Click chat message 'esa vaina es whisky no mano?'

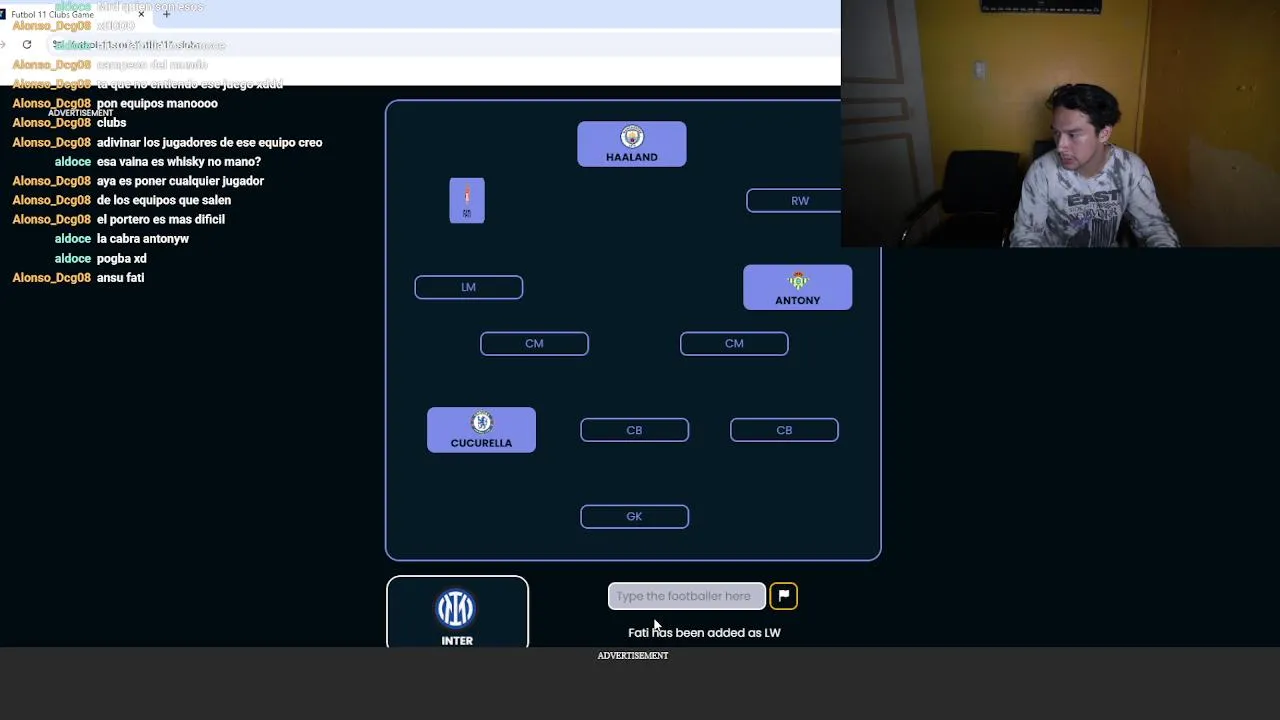point(179,161)
